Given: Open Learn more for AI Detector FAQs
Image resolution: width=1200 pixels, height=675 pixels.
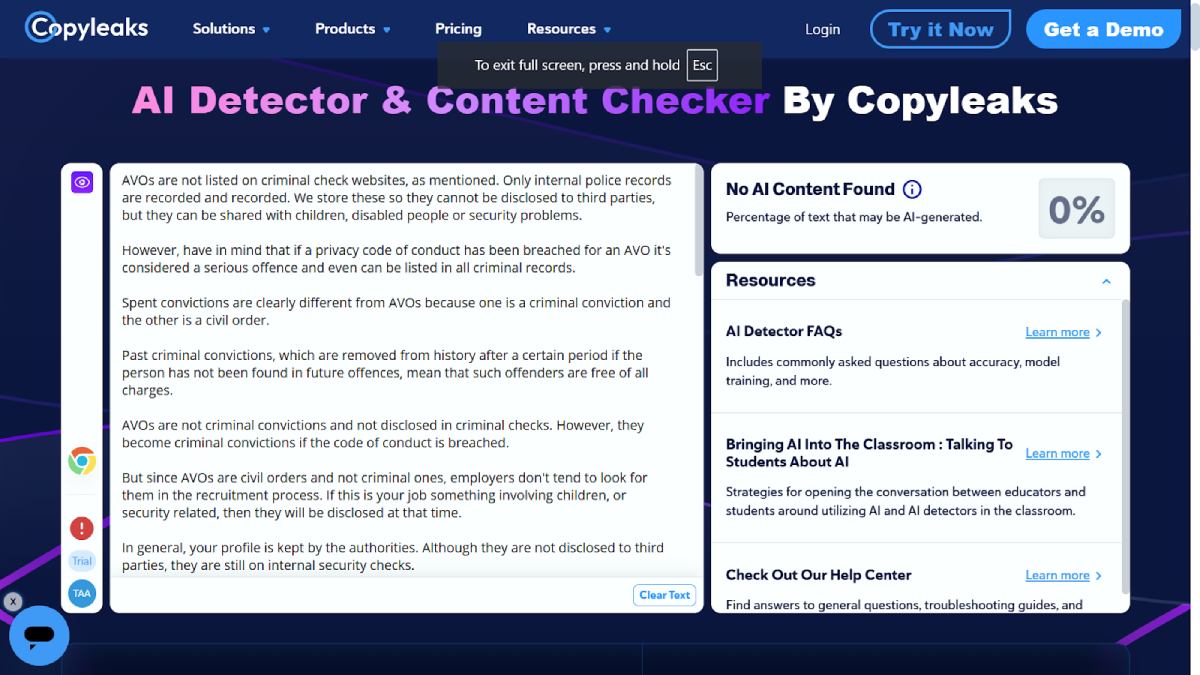Looking at the screenshot, I should [1063, 332].
